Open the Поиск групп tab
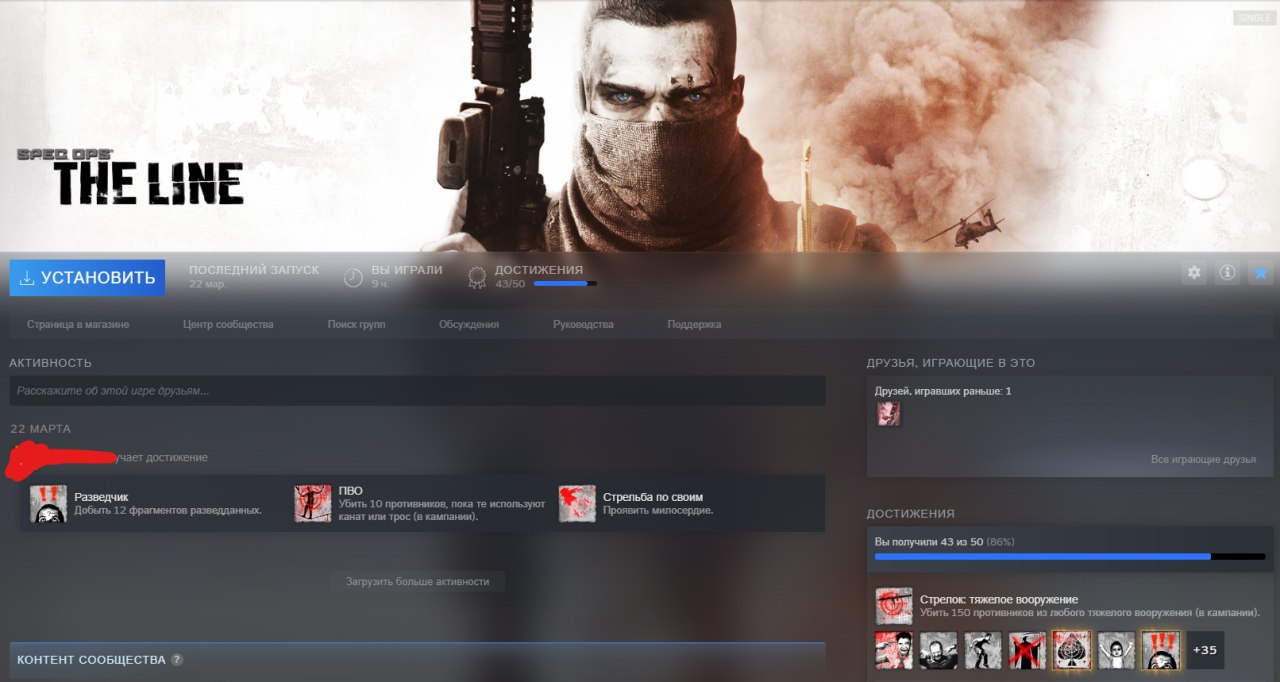The image size is (1280, 682). (x=356, y=324)
